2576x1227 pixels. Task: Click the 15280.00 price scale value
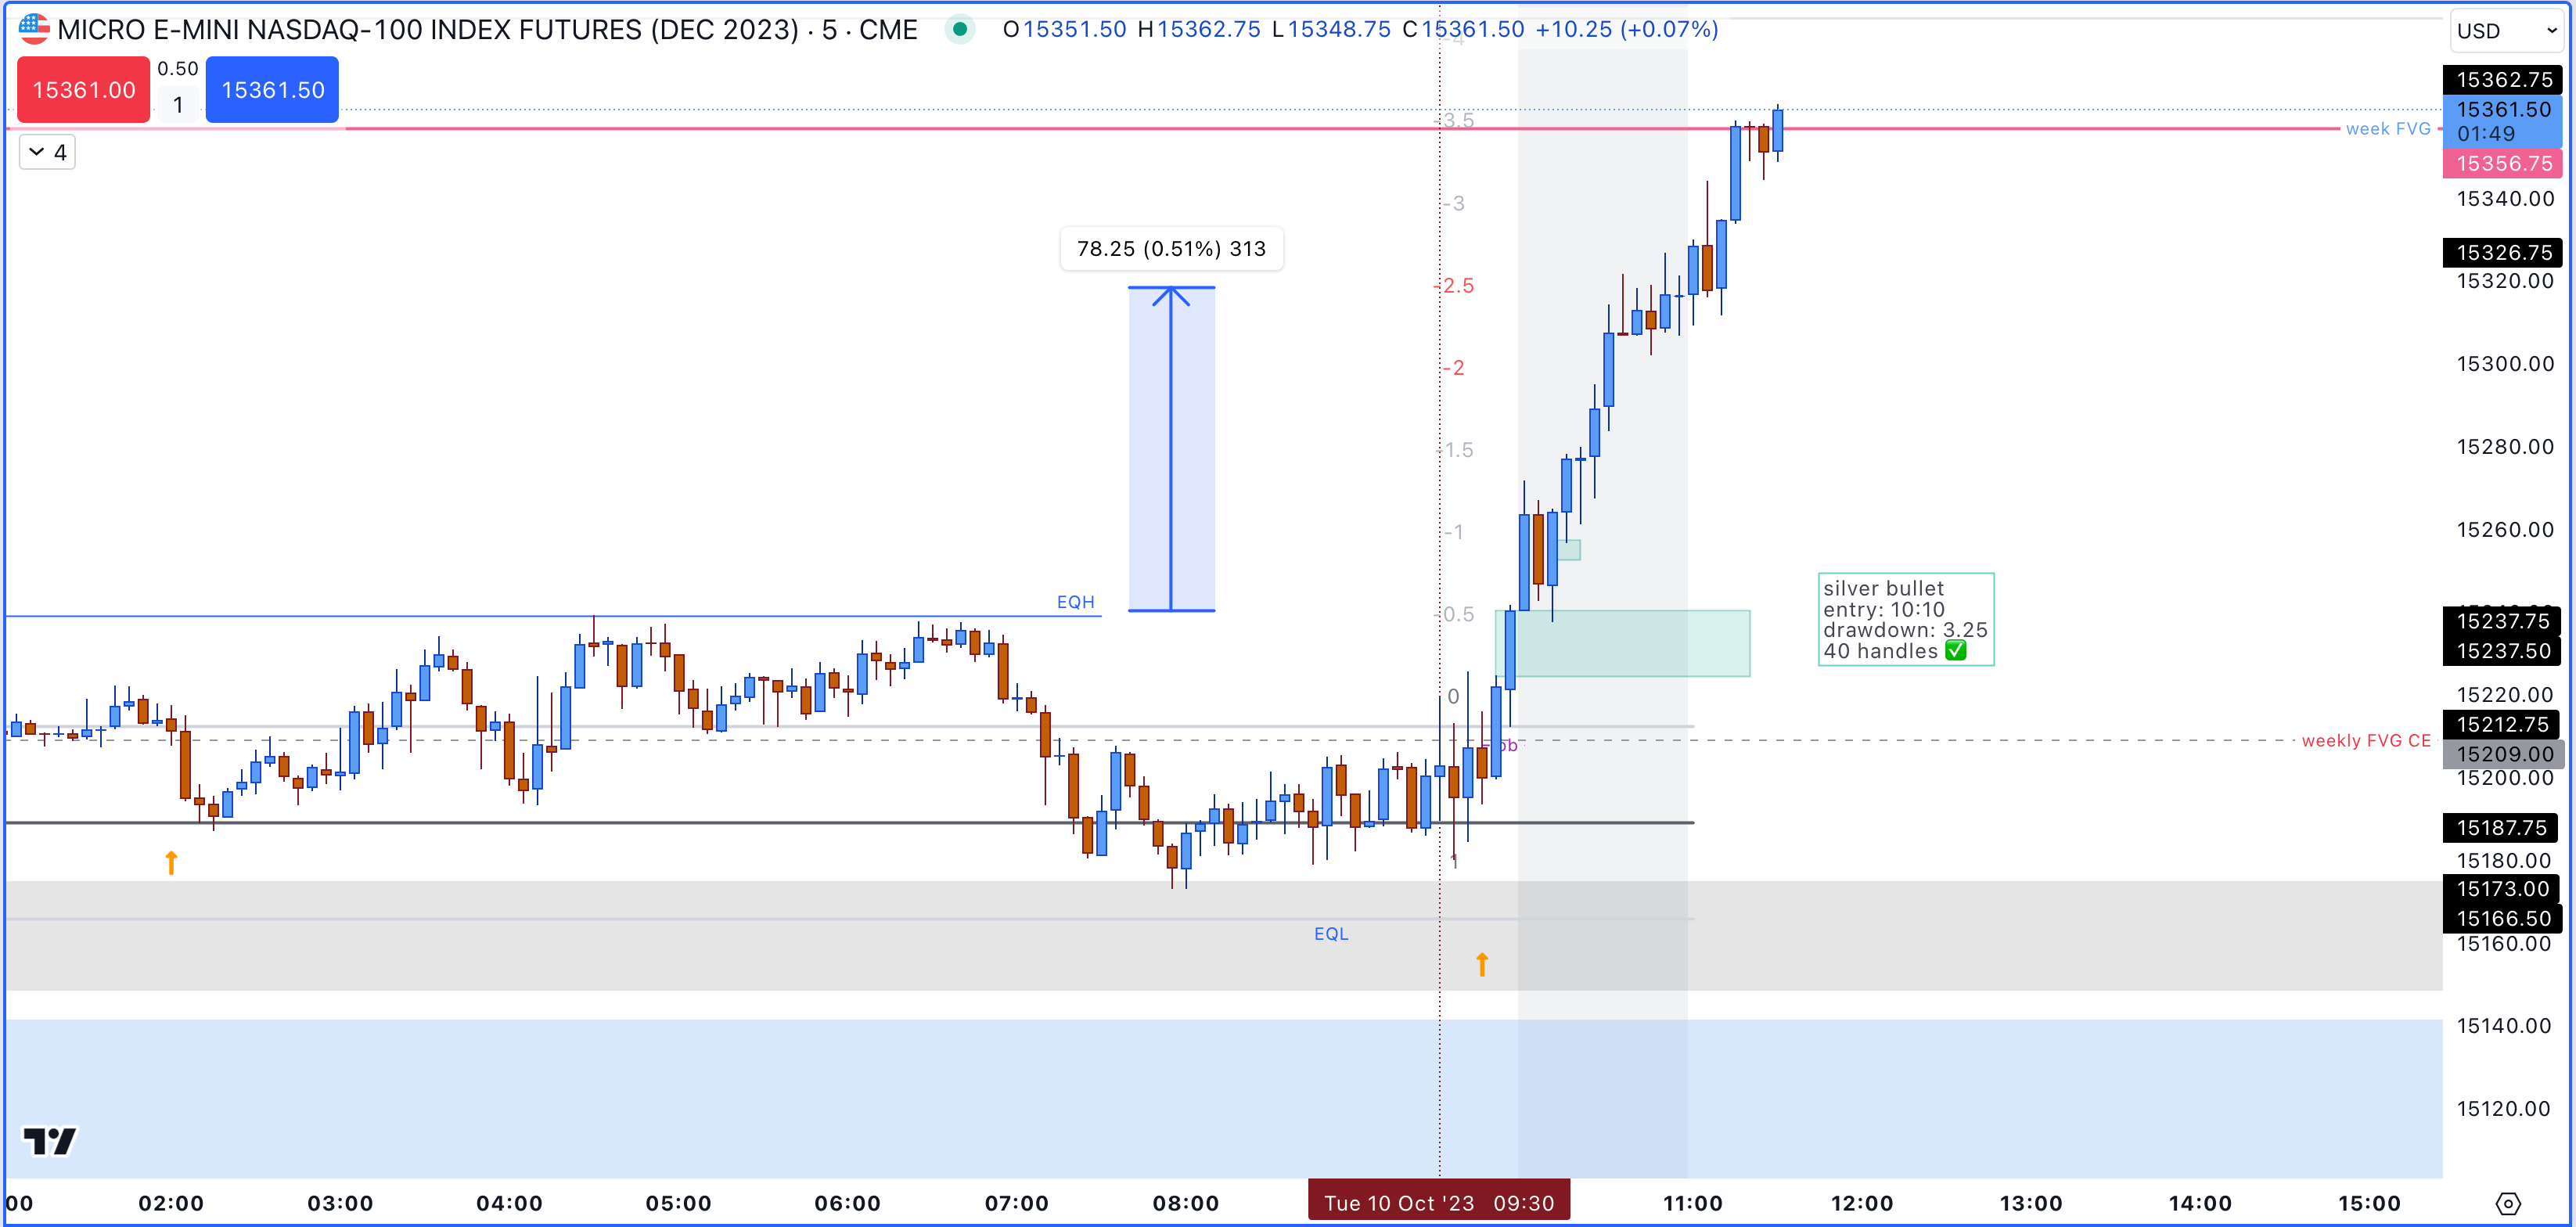tap(2505, 447)
